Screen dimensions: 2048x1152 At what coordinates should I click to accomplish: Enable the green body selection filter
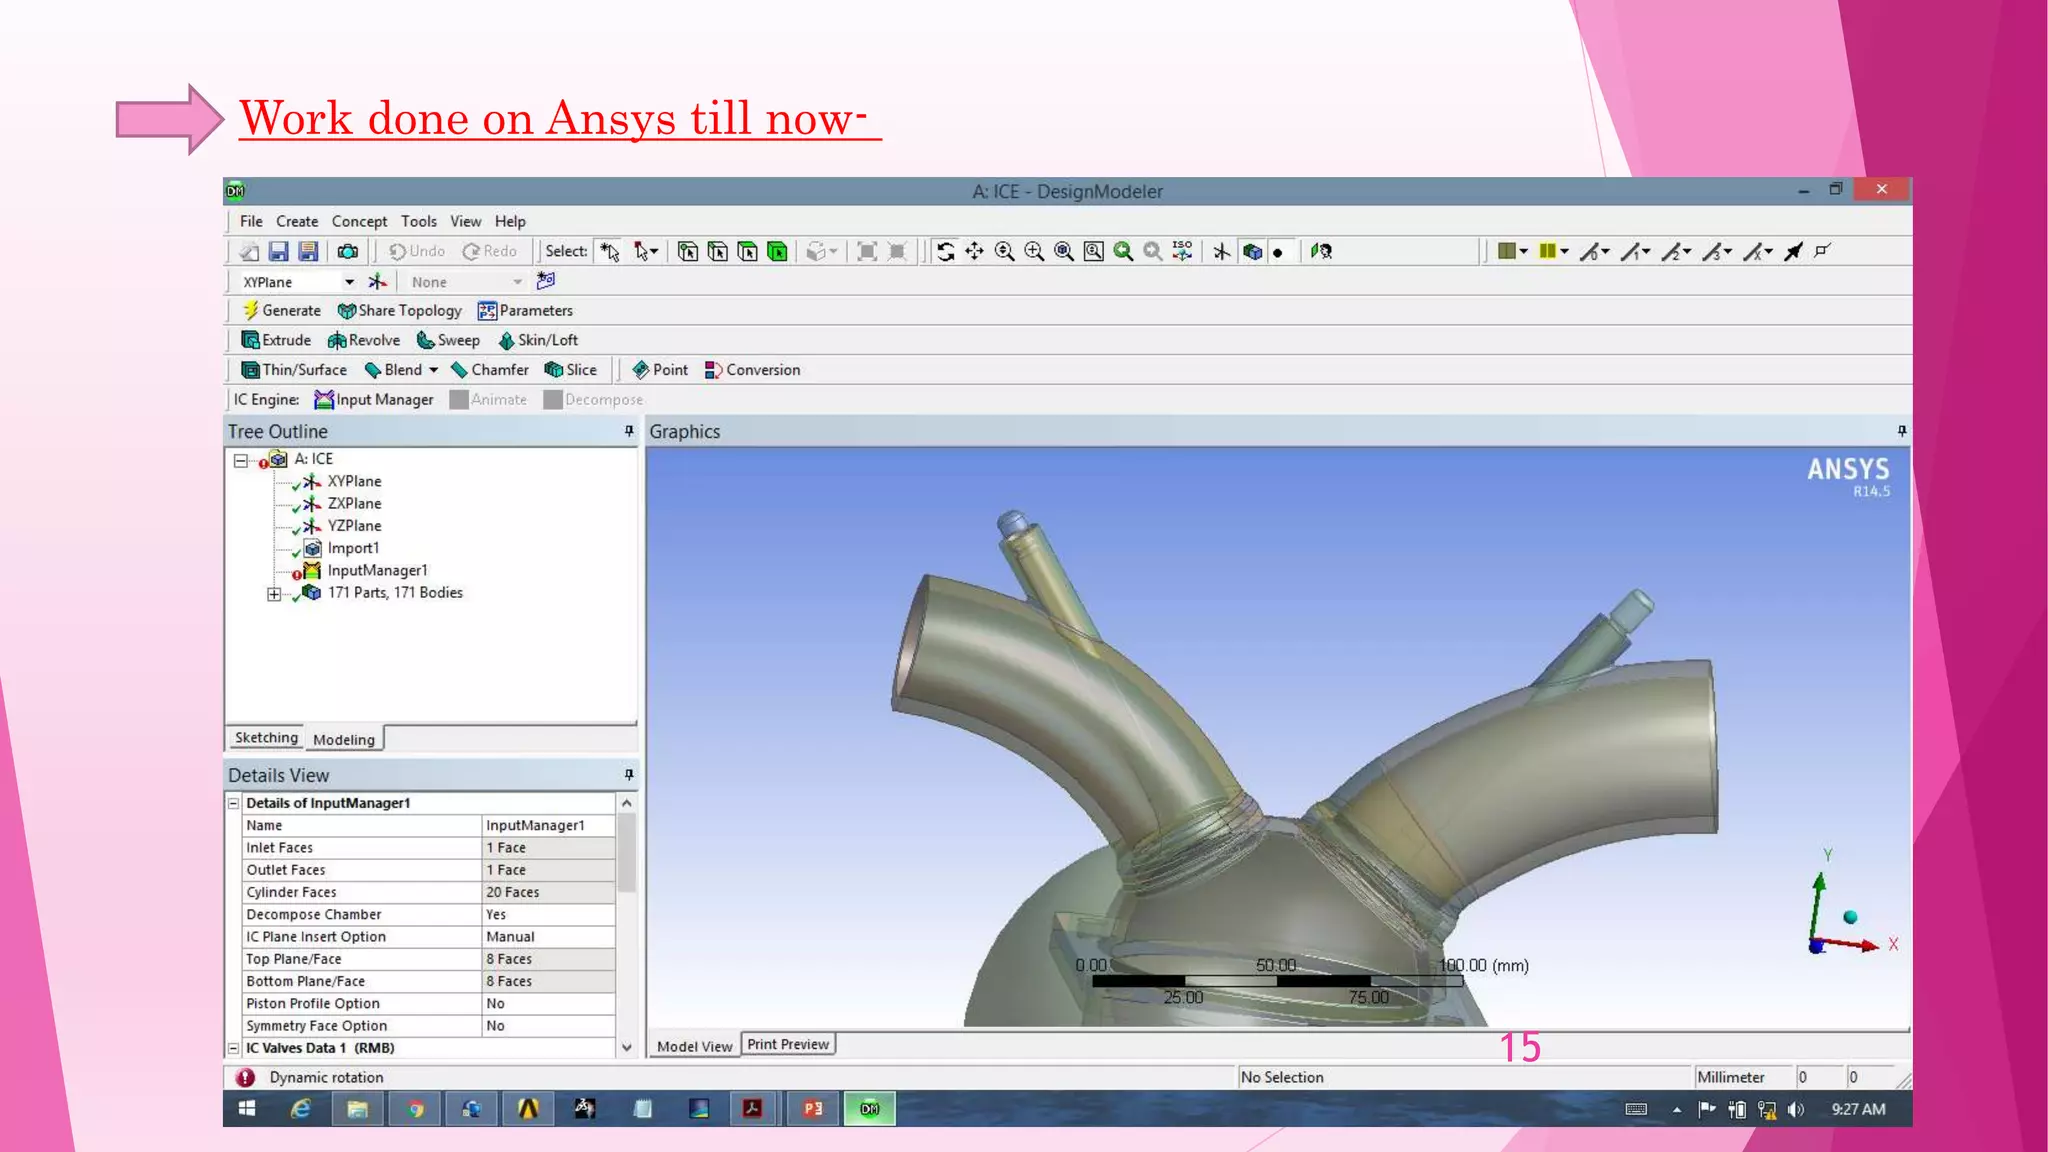point(777,252)
